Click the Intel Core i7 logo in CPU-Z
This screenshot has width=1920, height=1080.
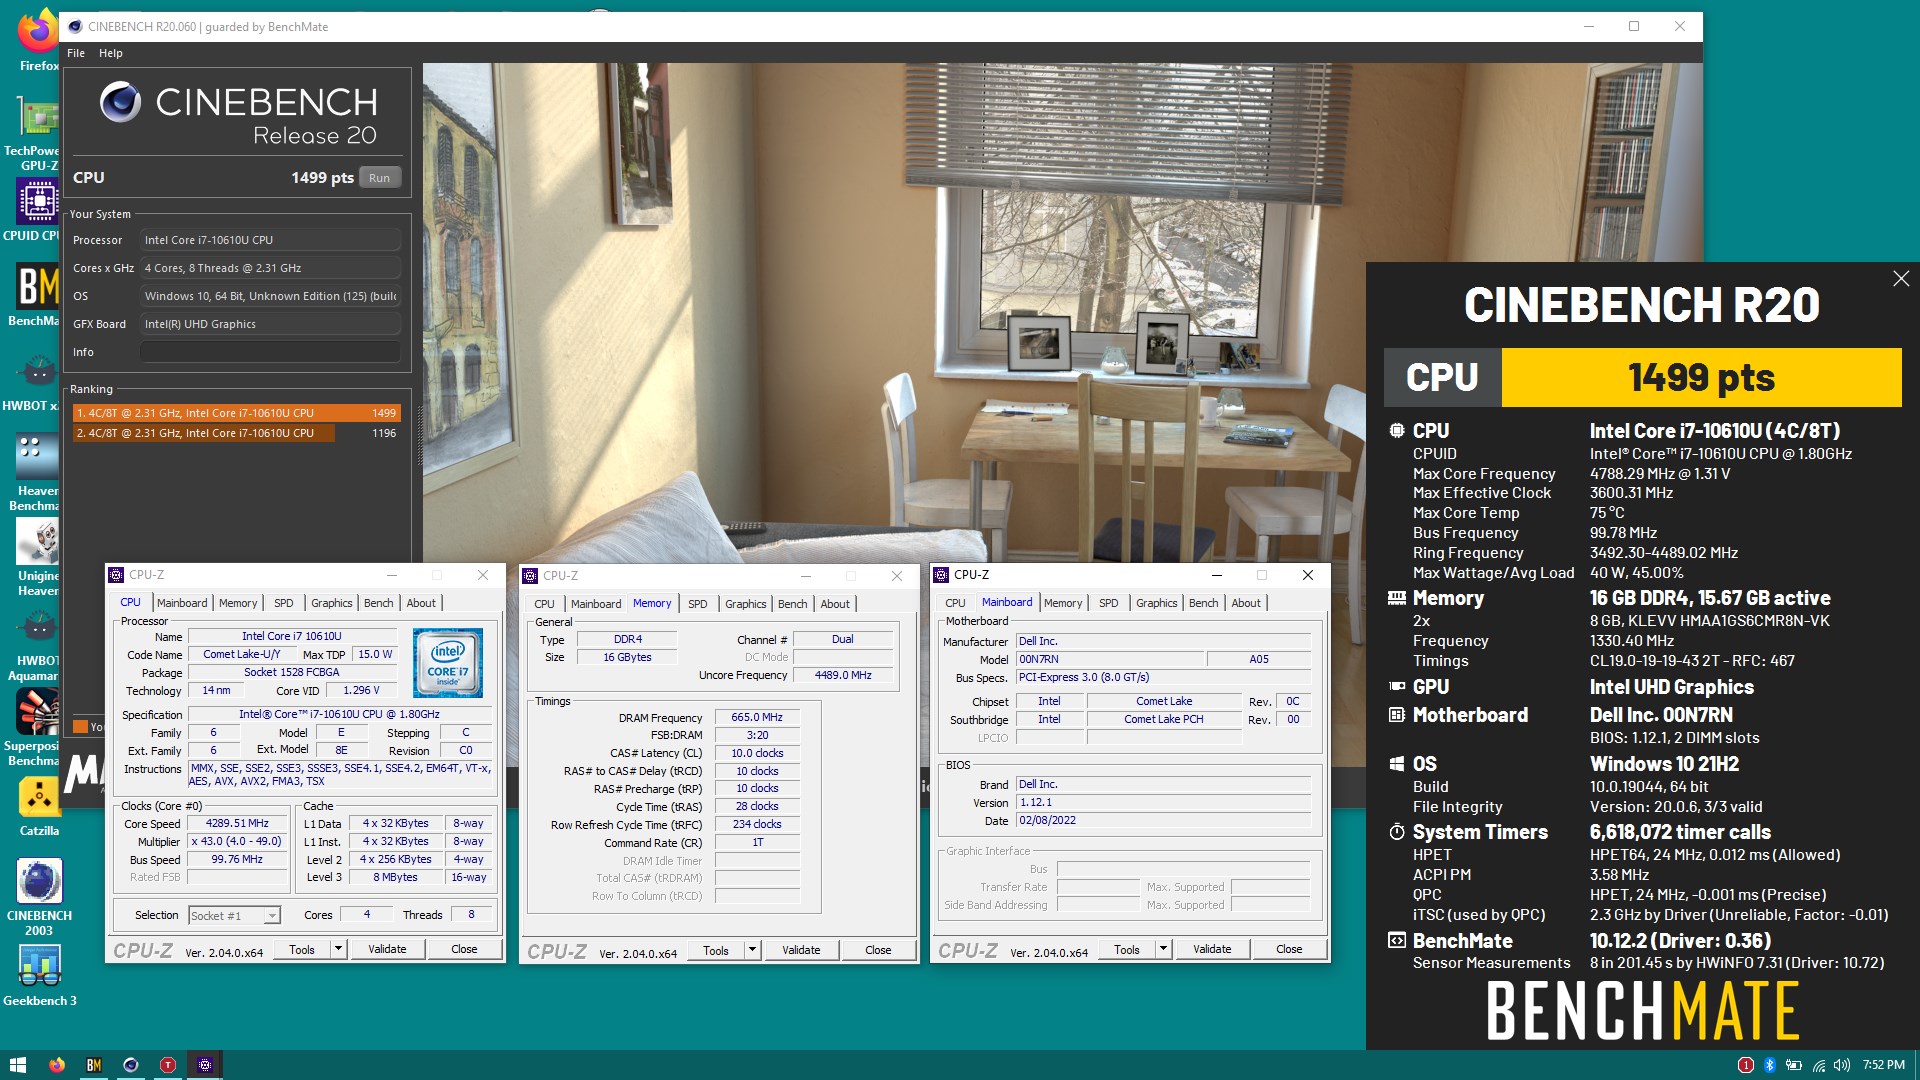(448, 662)
